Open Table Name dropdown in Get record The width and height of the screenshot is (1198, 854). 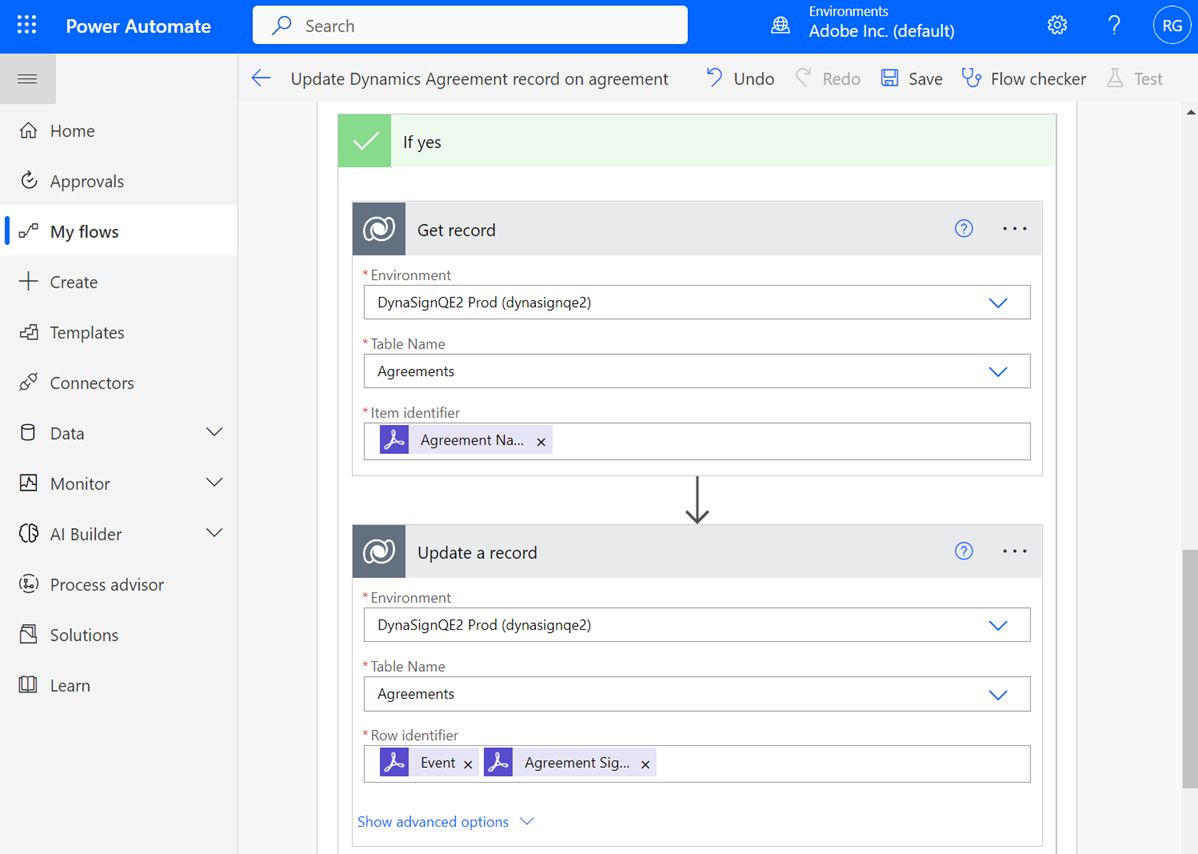point(697,371)
